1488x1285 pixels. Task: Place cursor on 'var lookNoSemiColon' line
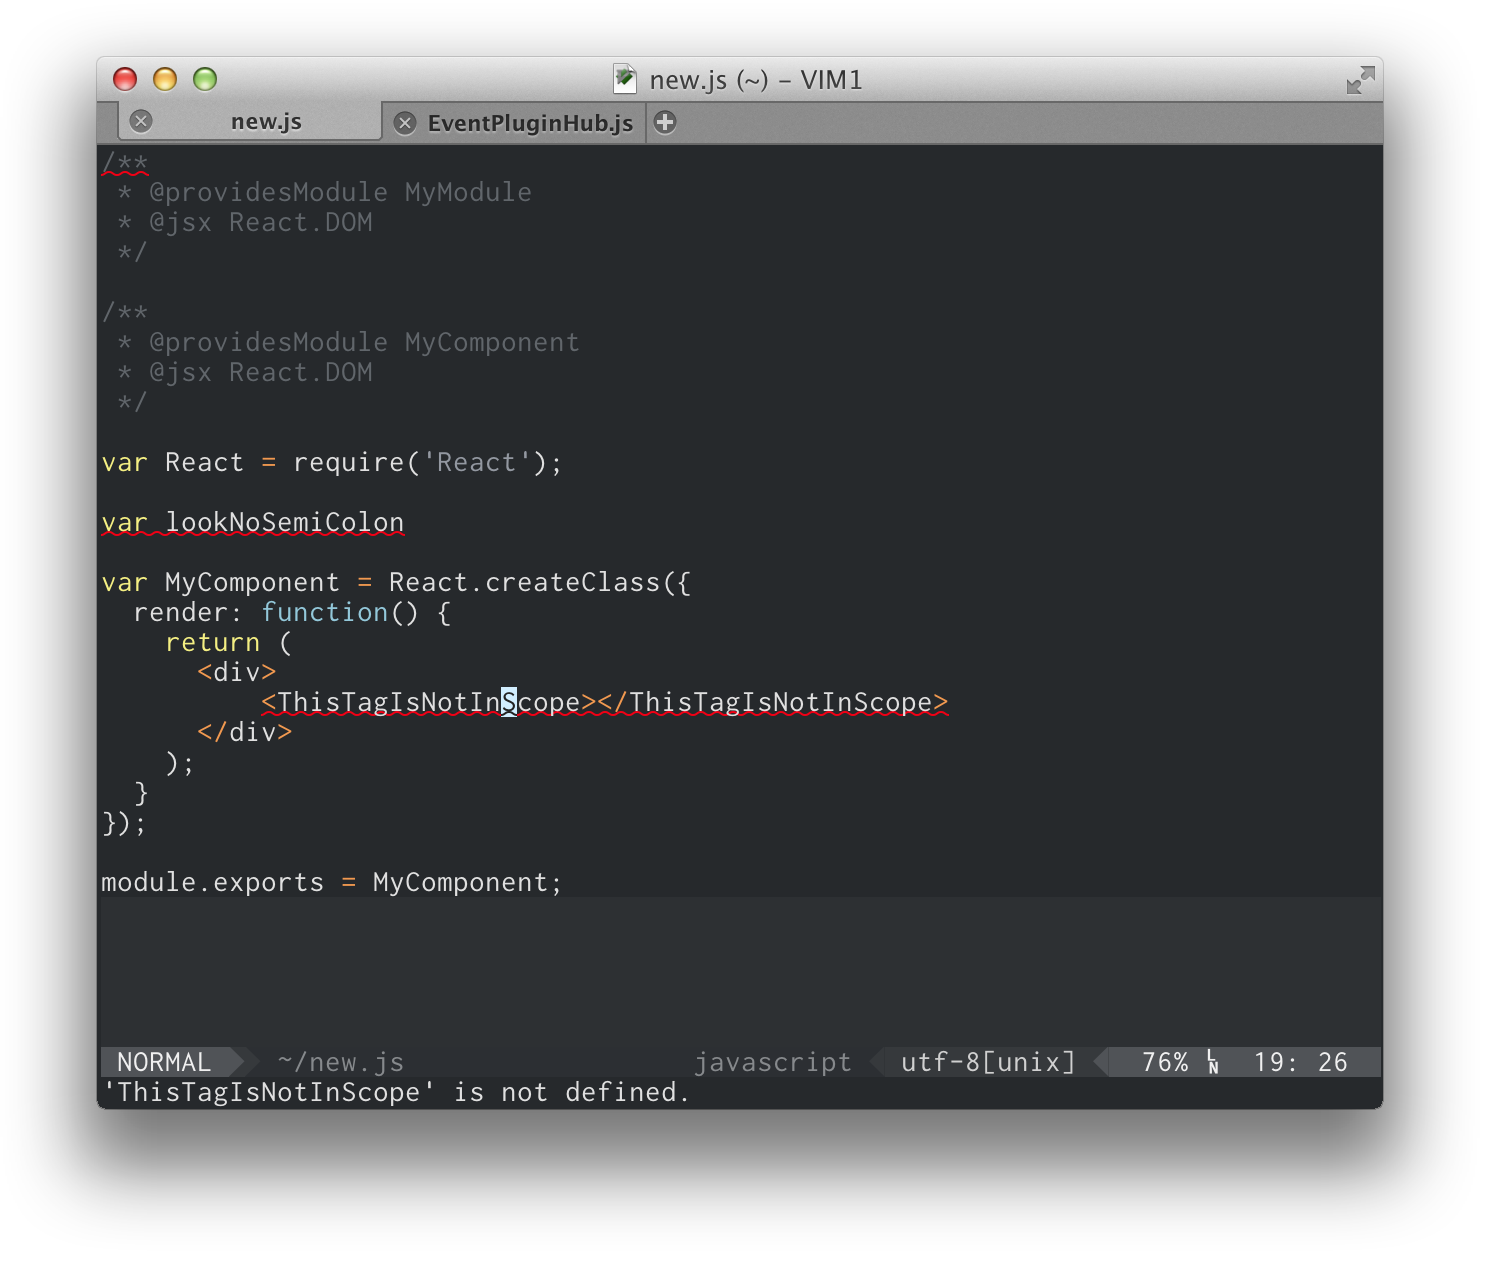(253, 522)
